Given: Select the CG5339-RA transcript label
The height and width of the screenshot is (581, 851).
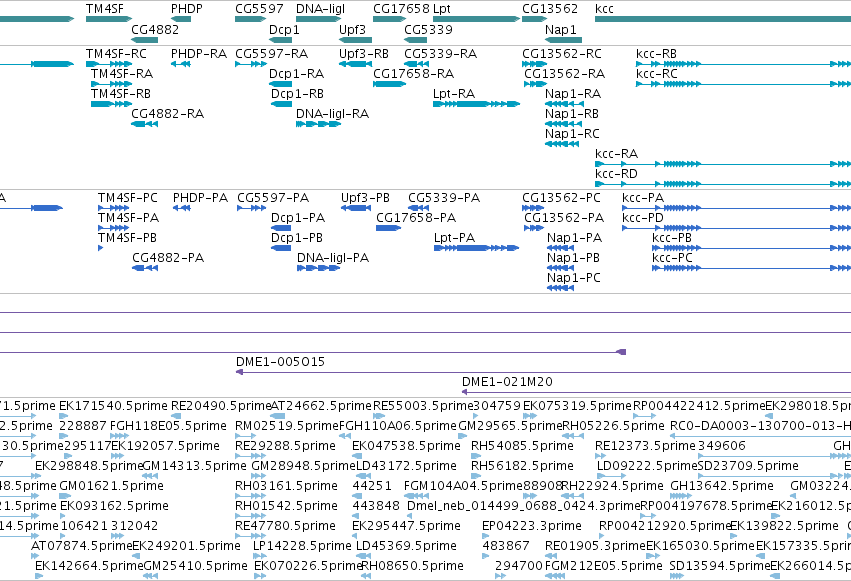Looking at the screenshot, I should click(x=441, y=54).
